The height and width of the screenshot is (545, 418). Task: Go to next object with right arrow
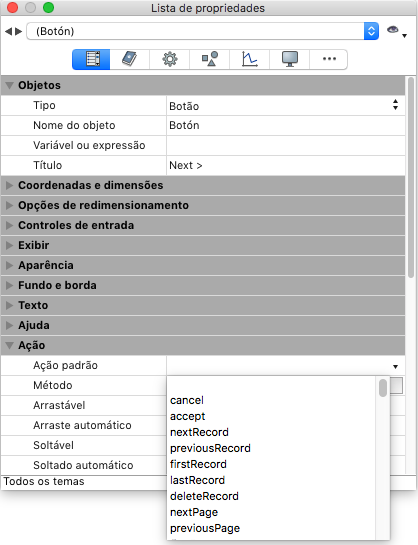pos(18,32)
